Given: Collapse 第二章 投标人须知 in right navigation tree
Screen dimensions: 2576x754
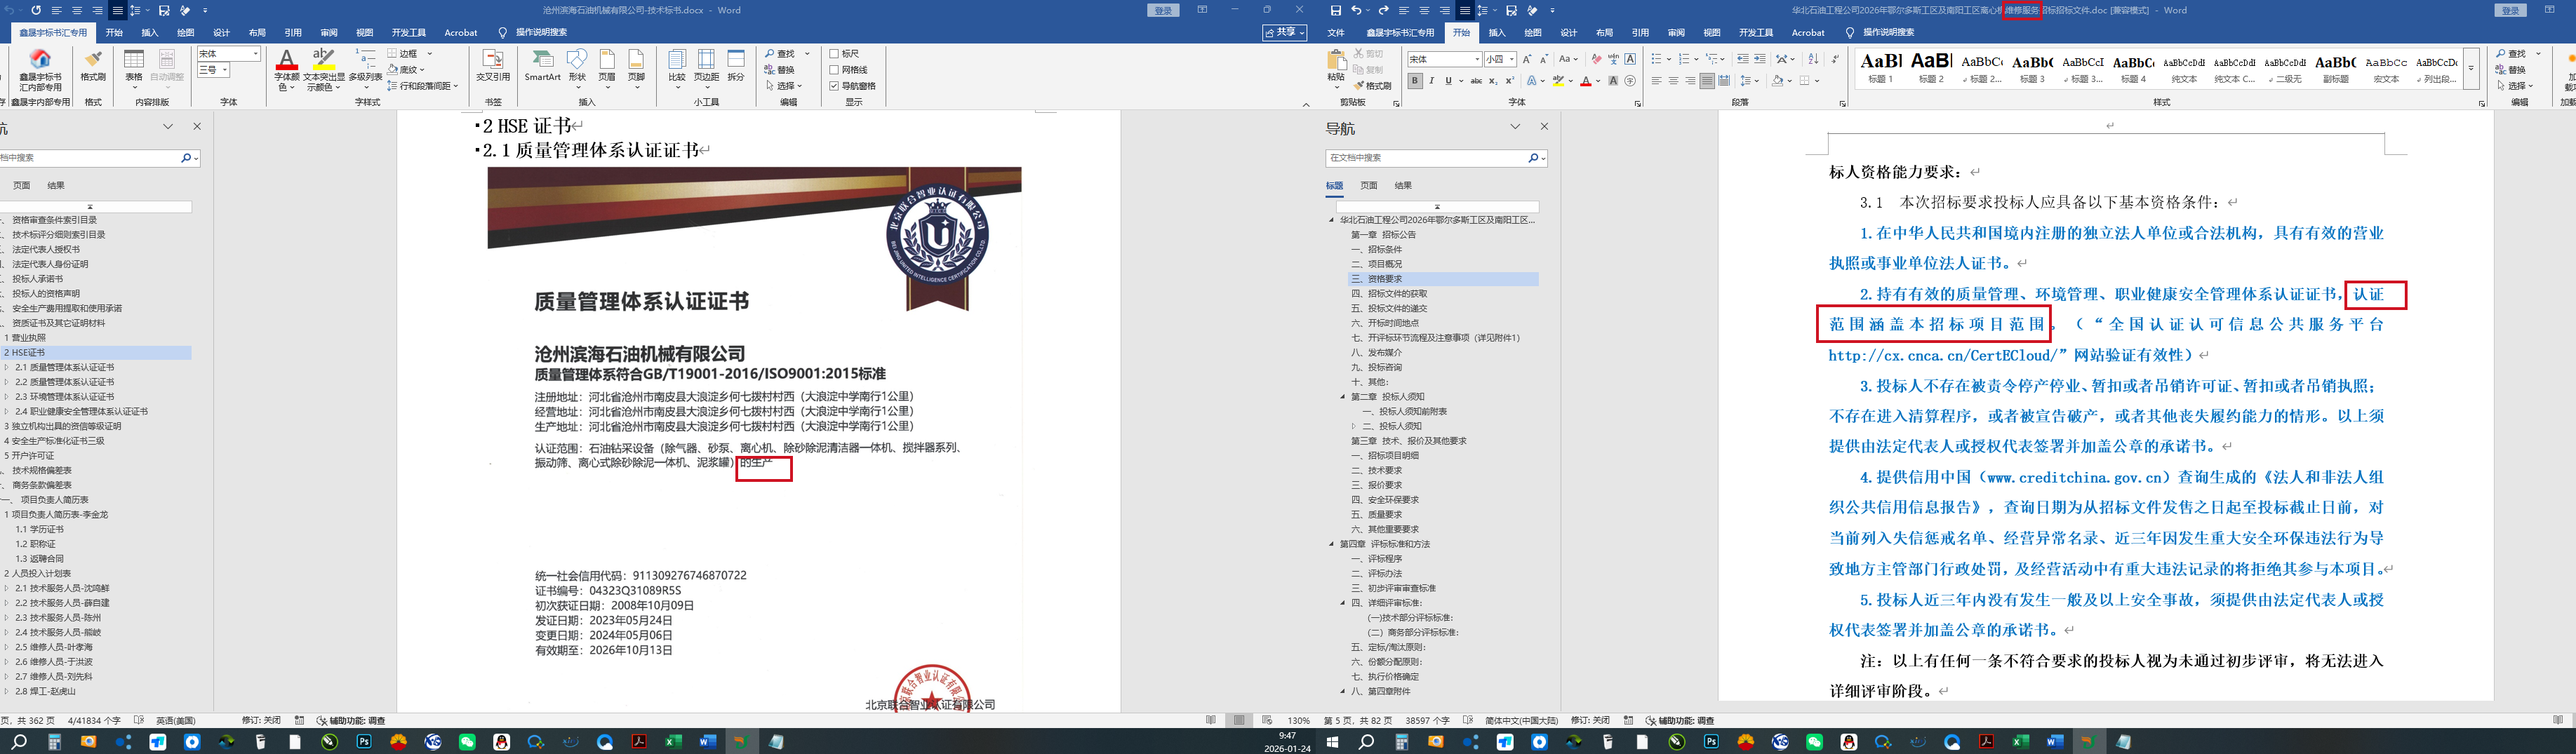Looking at the screenshot, I should click(1343, 397).
